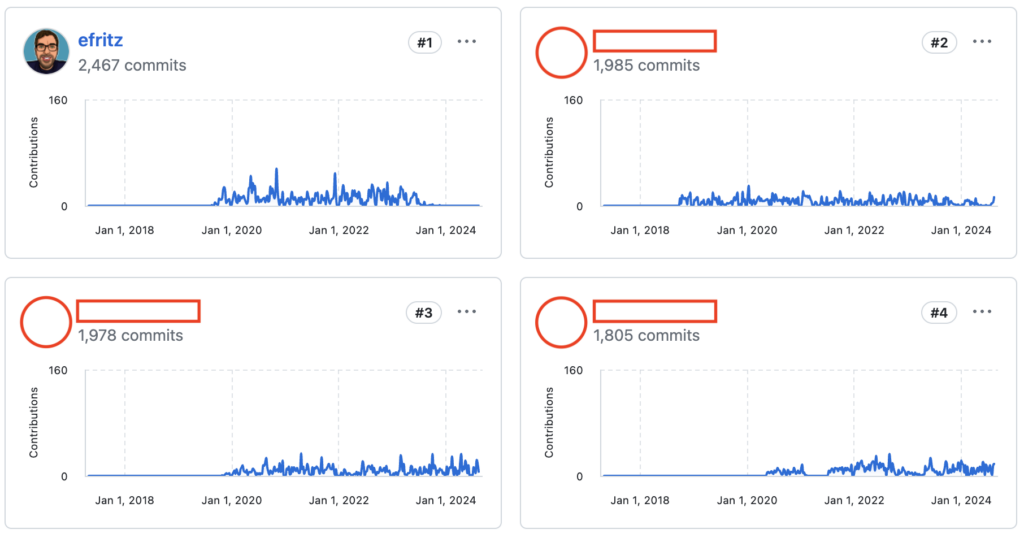Click the #3 rank badge

(424, 313)
